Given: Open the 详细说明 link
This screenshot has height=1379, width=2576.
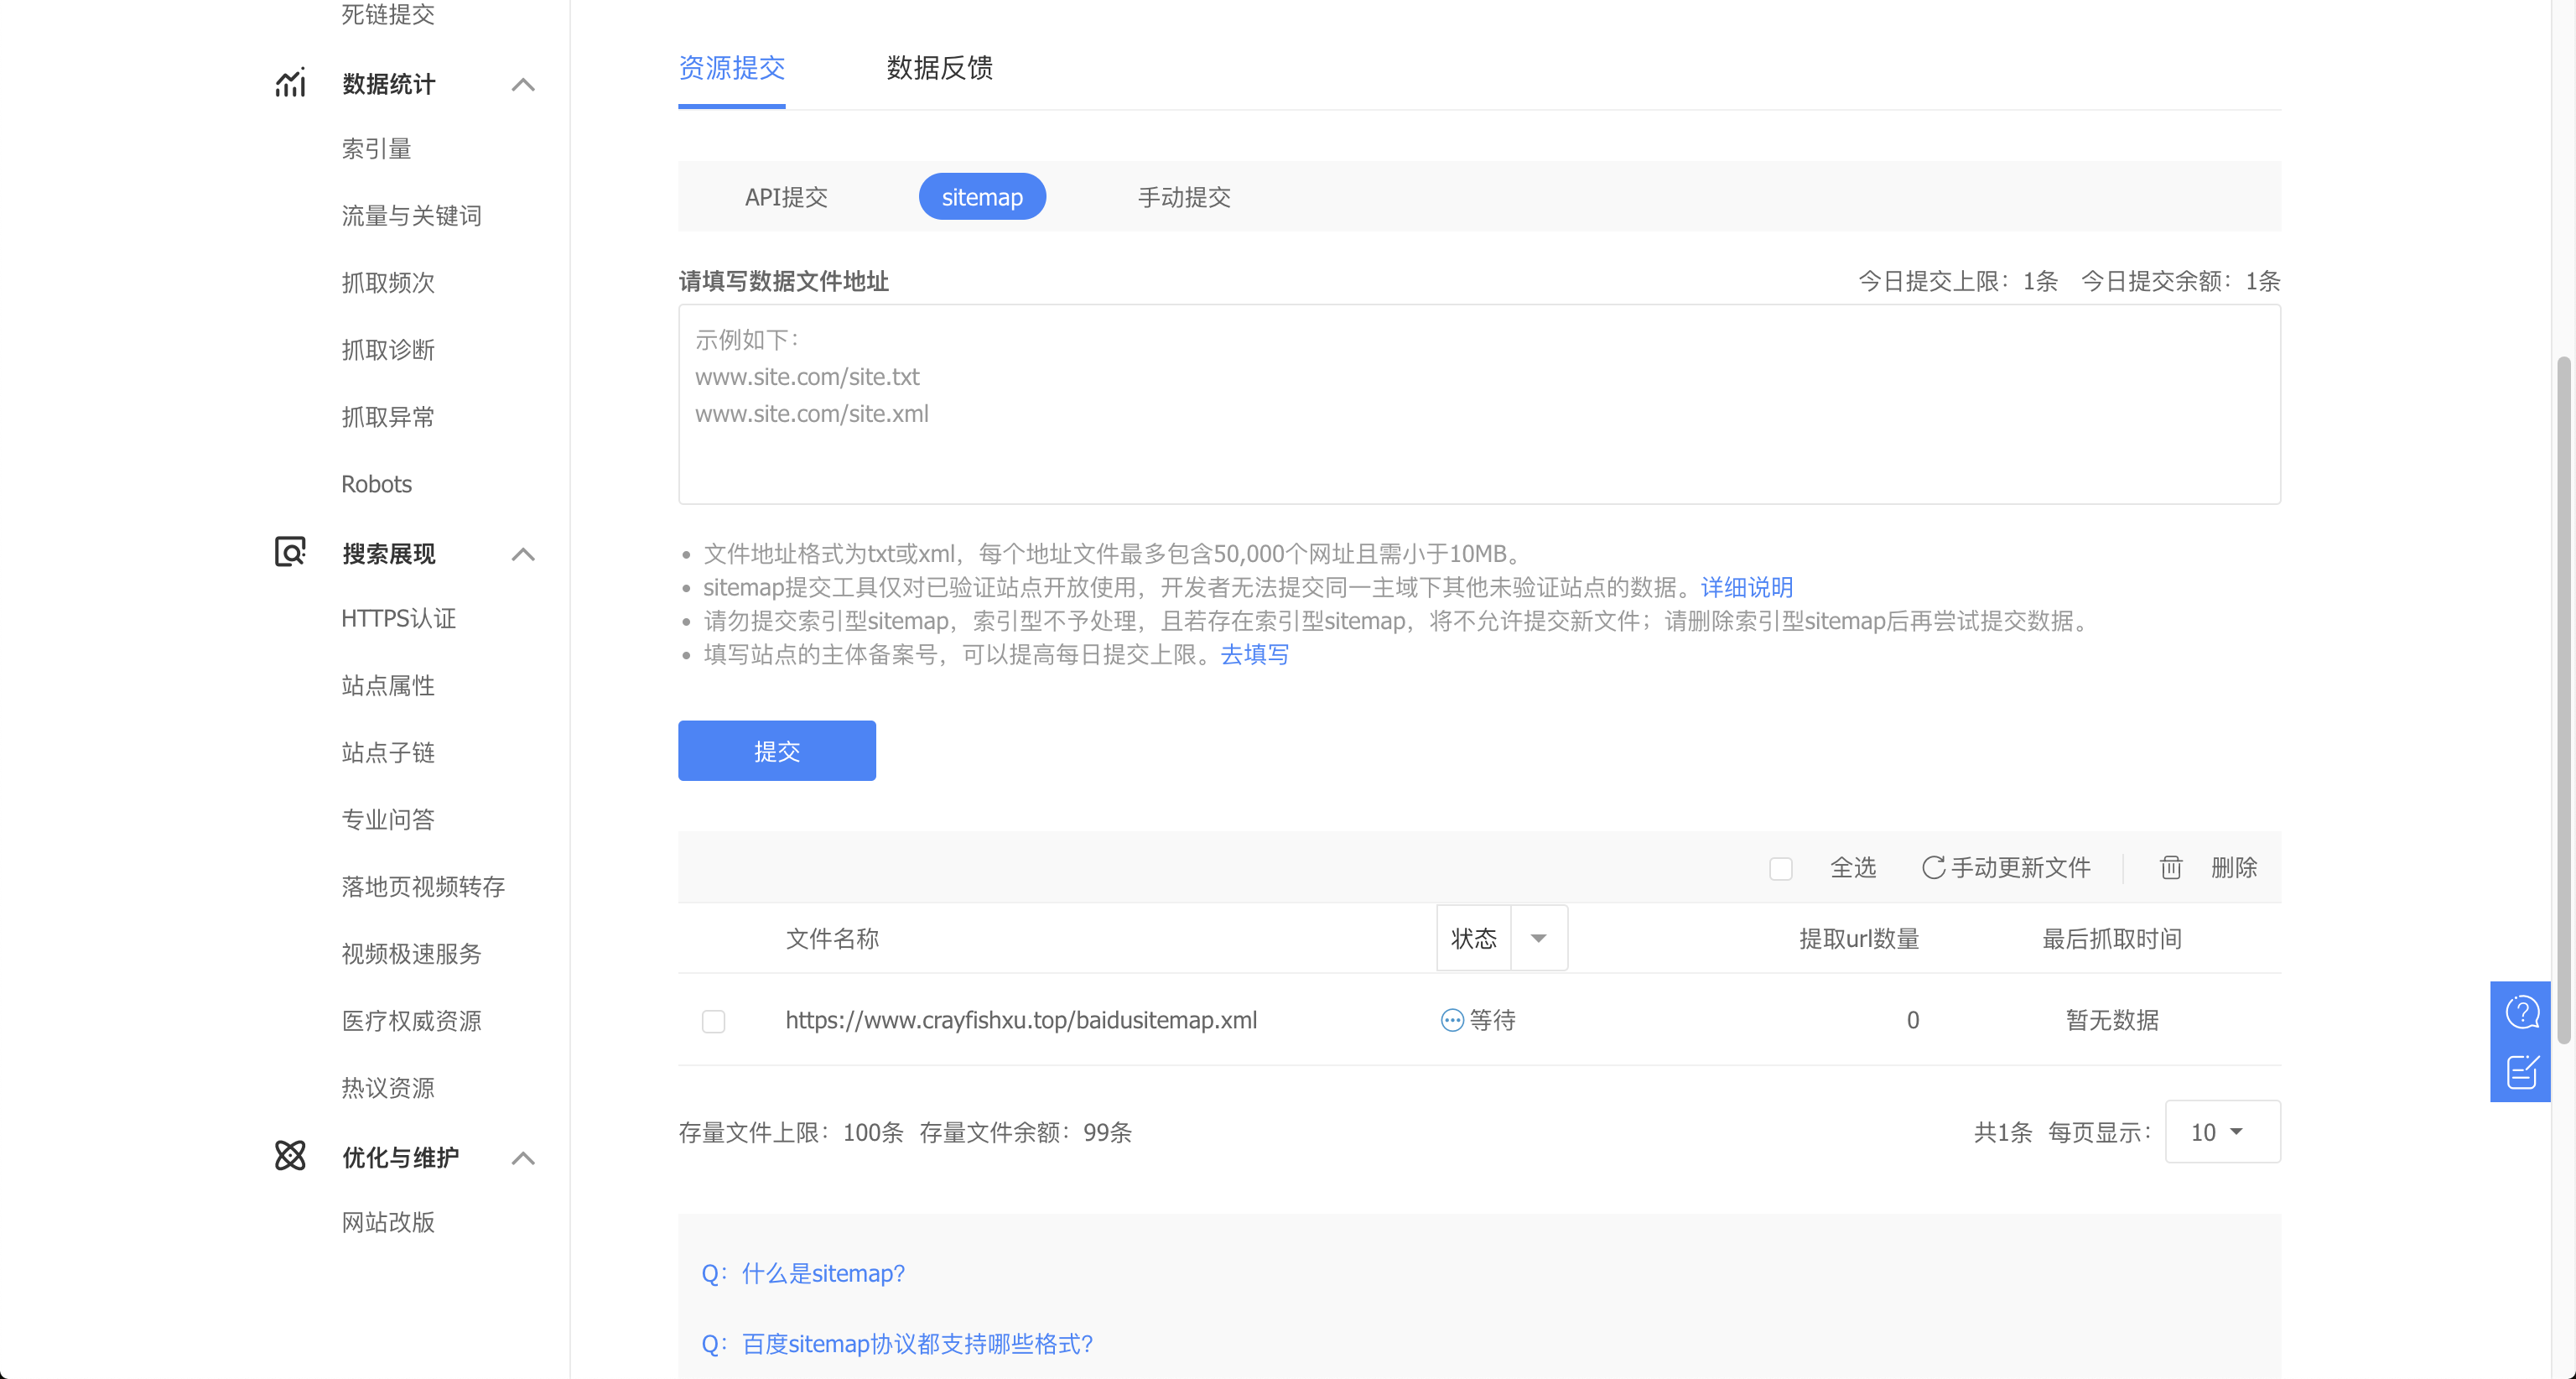Looking at the screenshot, I should 1746,587.
